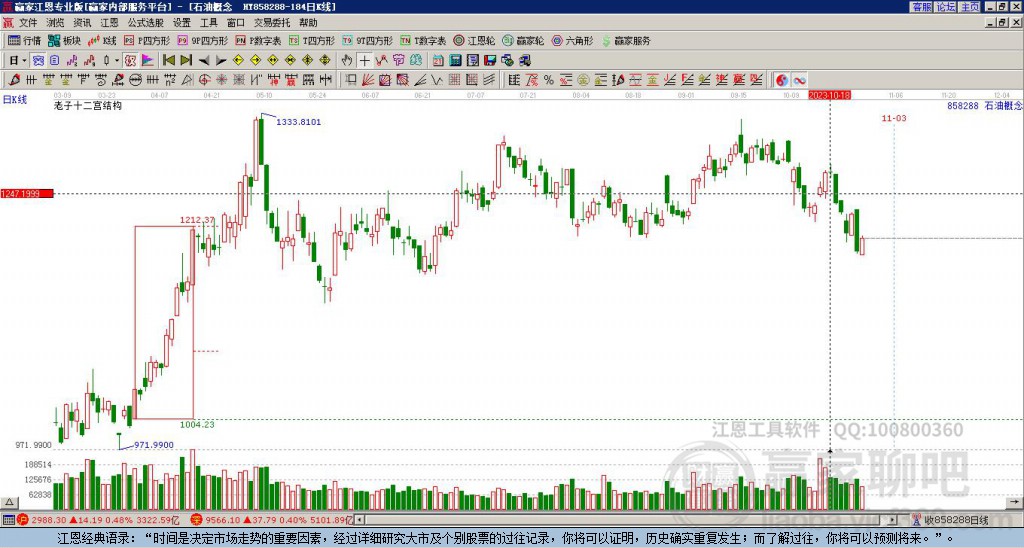
Task: Jump to last bar icon
Action: [186, 61]
